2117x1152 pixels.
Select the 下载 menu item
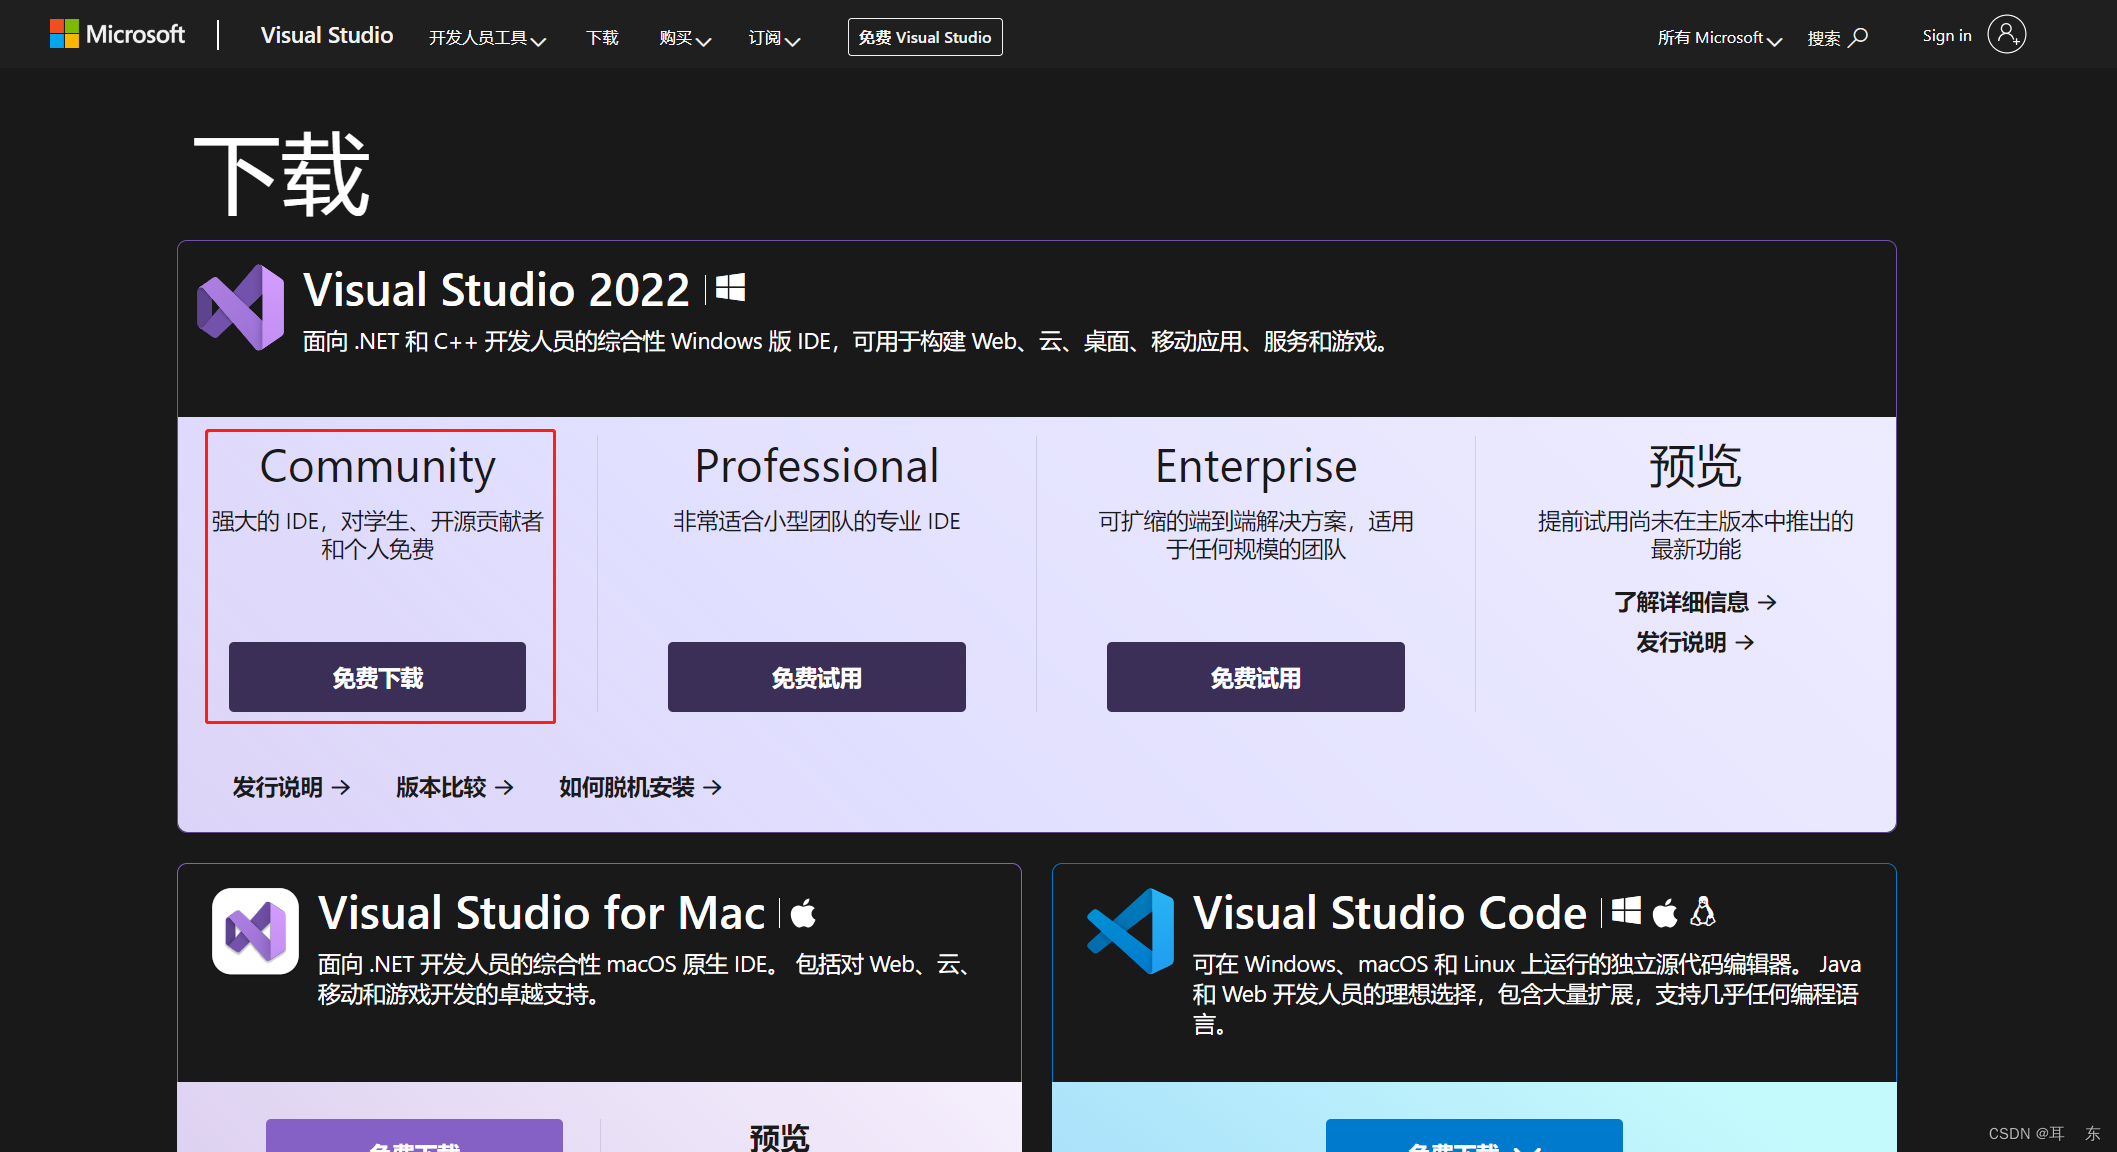pyautogui.click(x=602, y=37)
